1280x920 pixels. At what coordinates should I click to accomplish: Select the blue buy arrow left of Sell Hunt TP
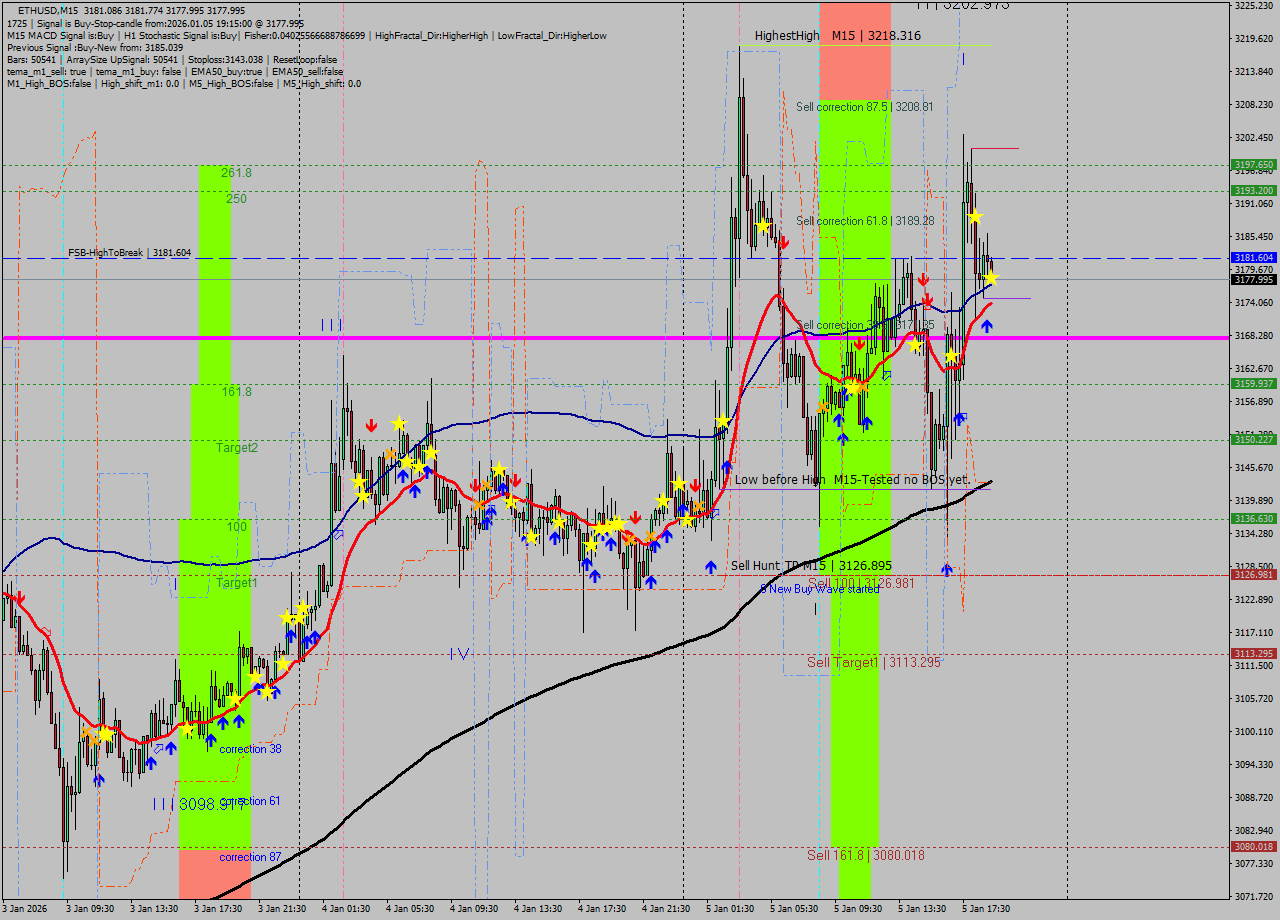coord(710,567)
